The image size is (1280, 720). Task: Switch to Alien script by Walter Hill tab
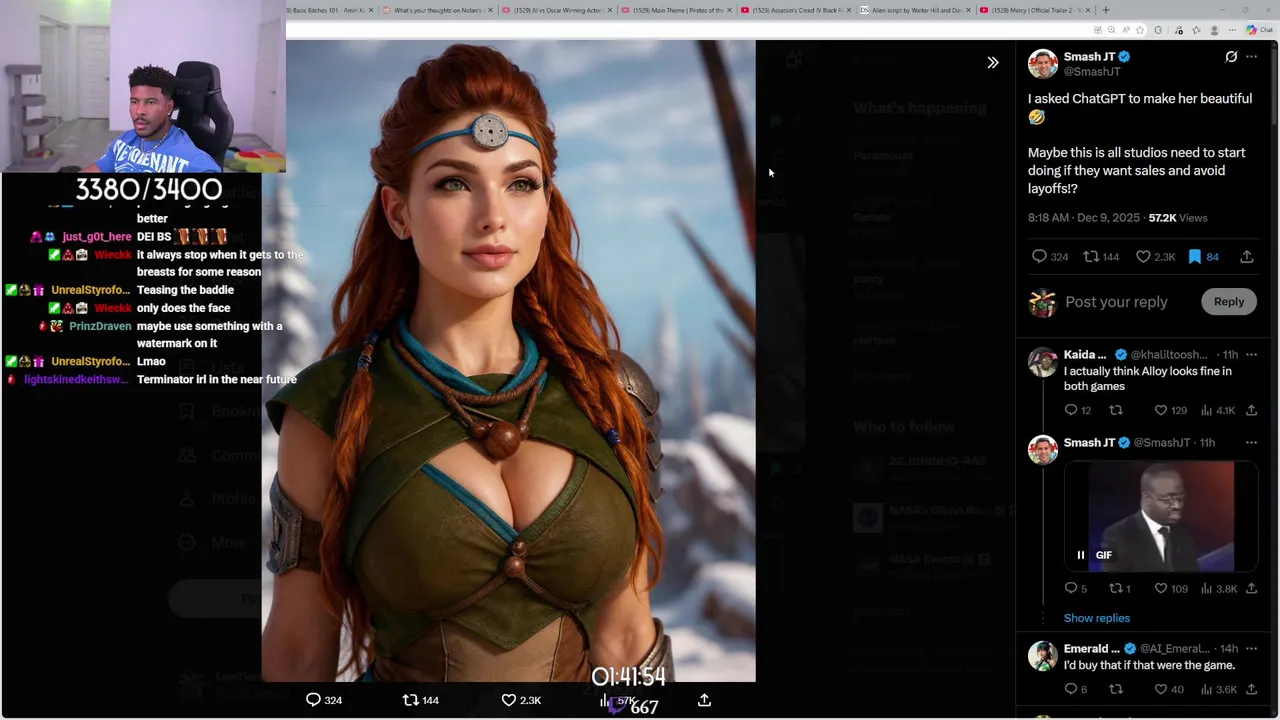coord(915,10)
